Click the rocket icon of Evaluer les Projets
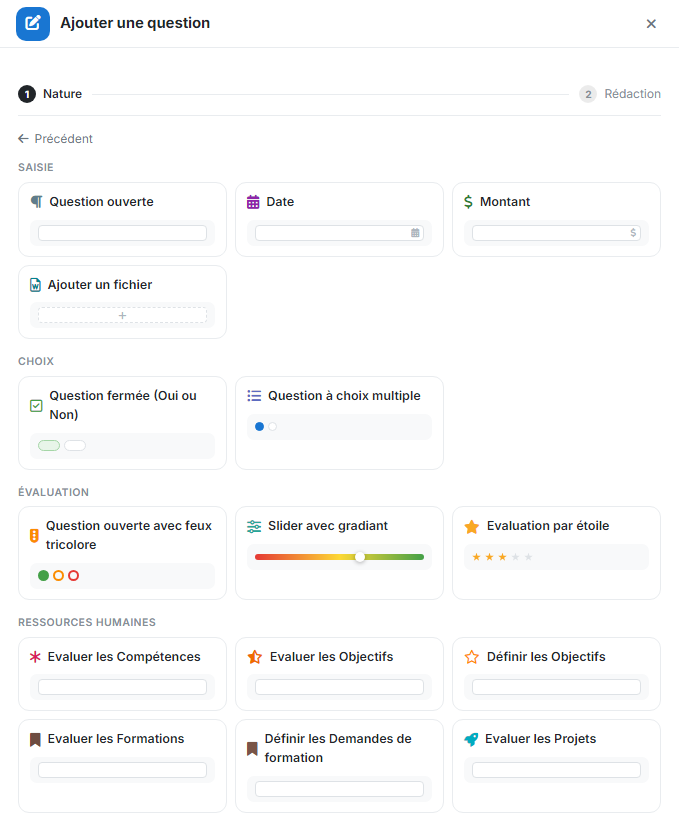 [471, 739]
